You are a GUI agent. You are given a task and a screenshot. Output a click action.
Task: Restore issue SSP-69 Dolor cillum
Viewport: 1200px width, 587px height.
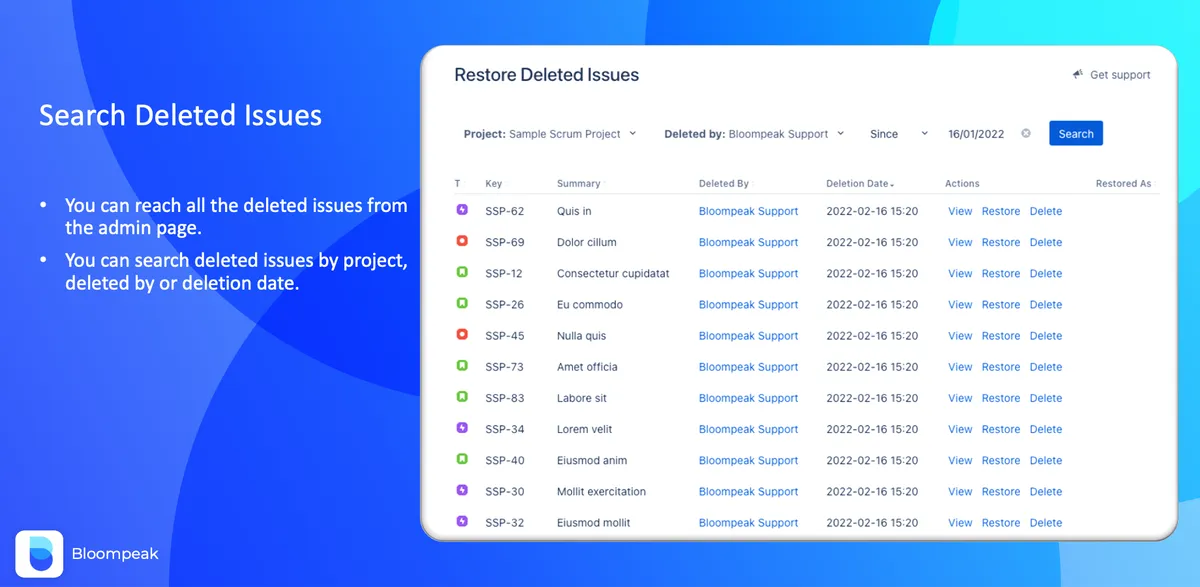pos(1001,242)
